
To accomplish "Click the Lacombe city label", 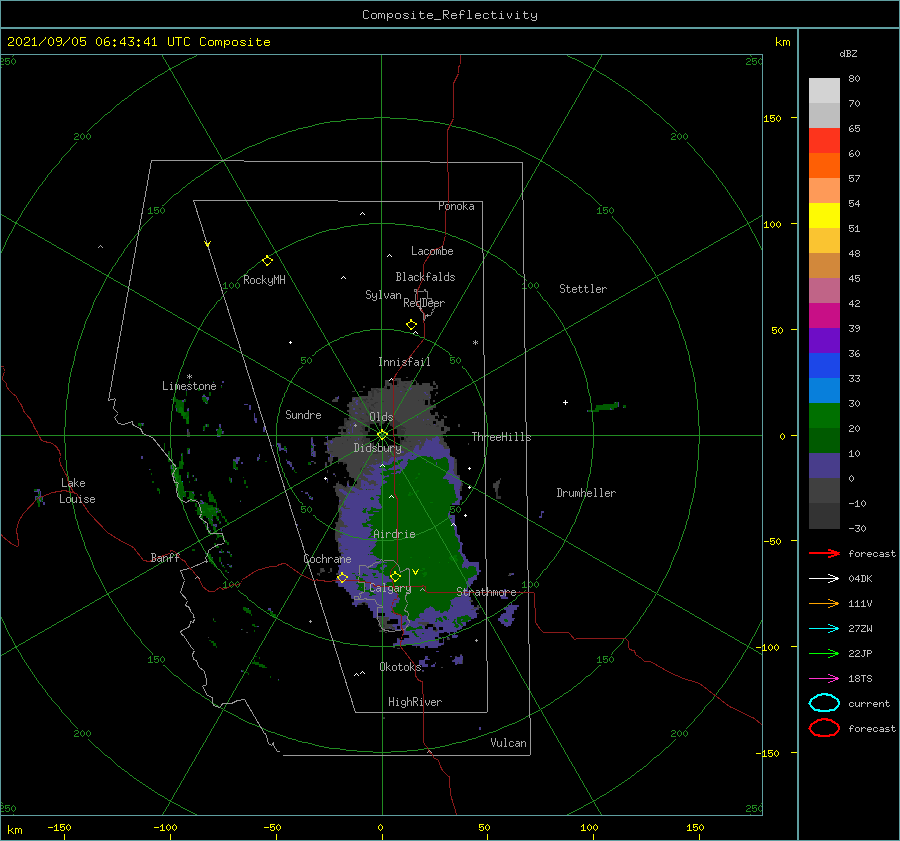I will (432, 251).
